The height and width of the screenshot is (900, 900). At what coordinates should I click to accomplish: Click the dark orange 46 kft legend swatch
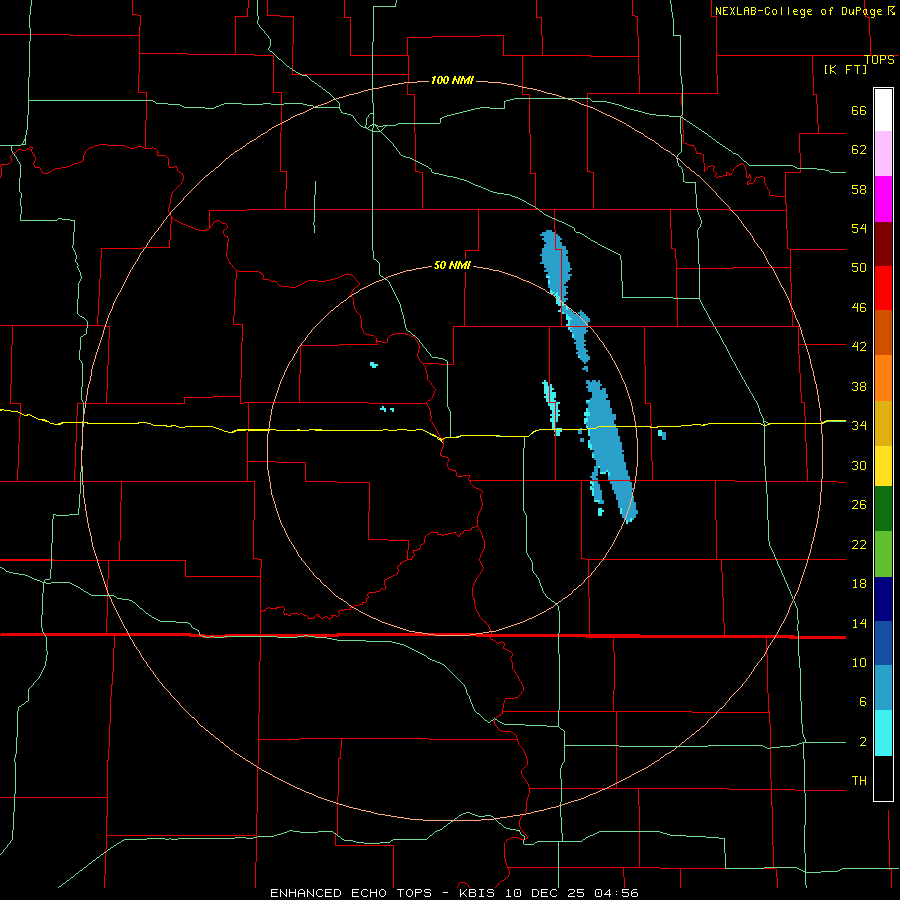(x=883, y=333)
